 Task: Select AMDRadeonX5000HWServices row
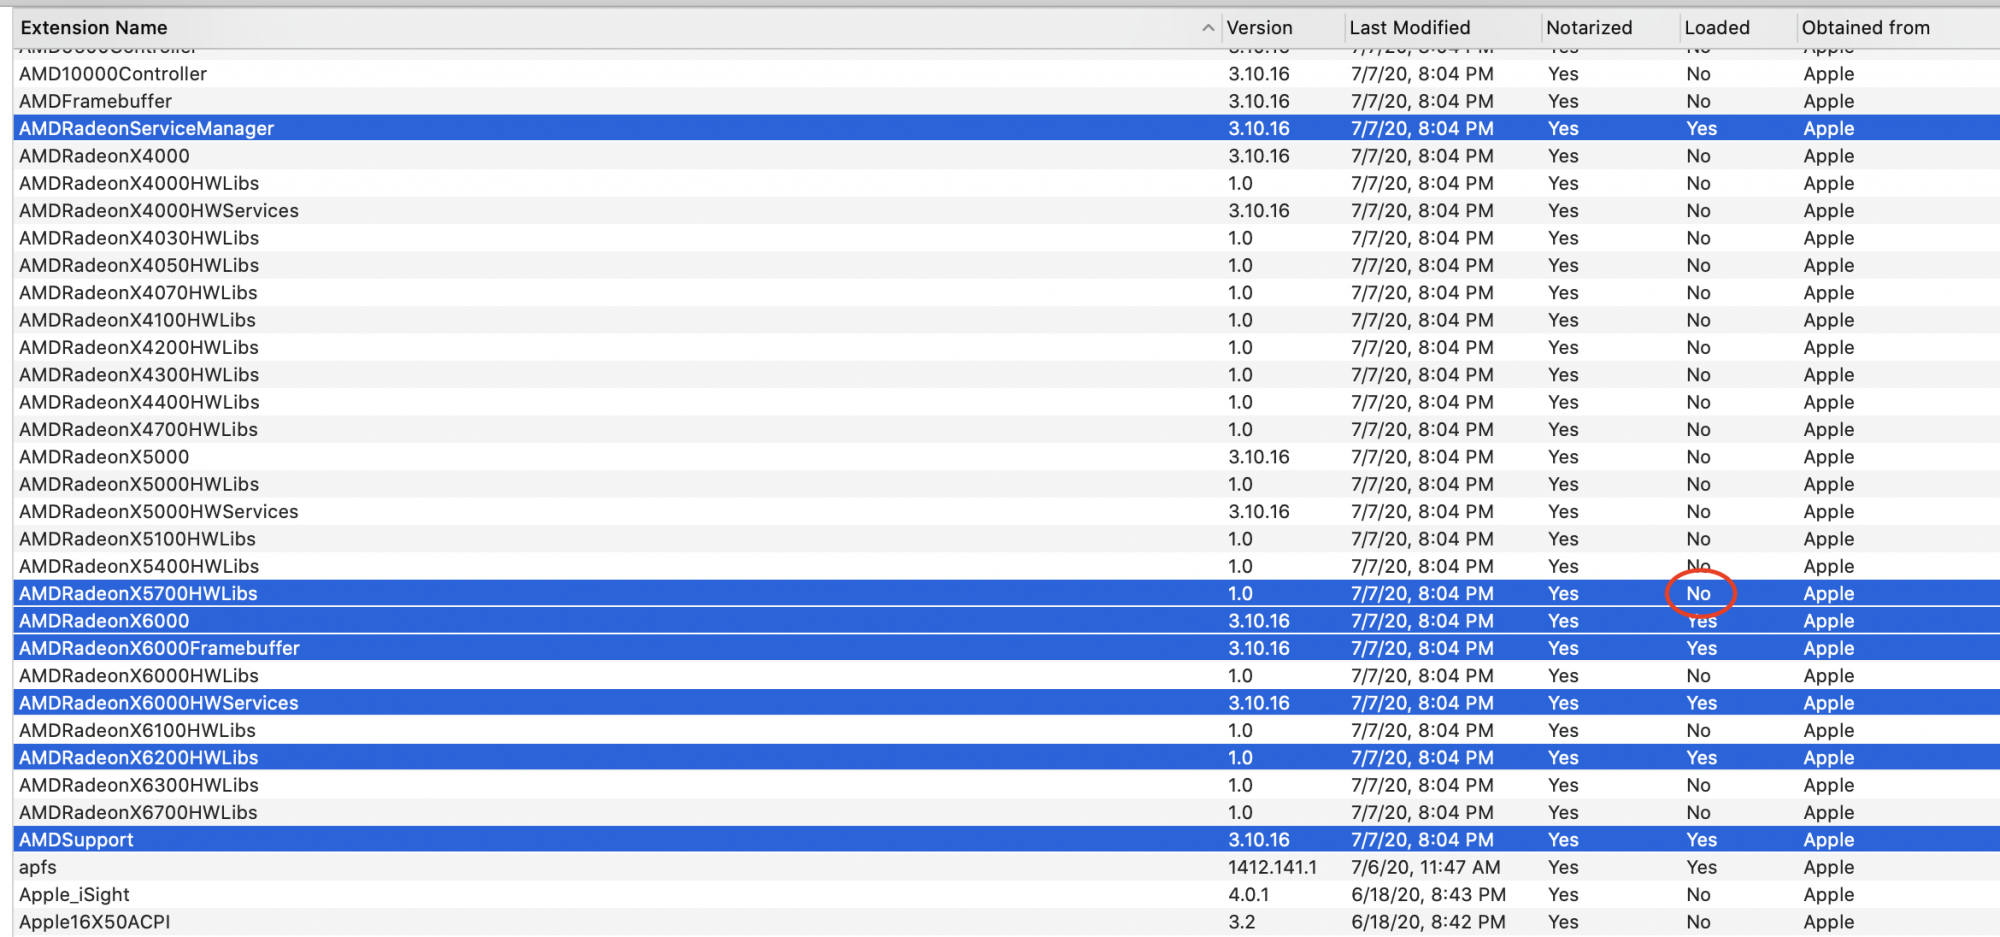pyautogui.click(x=1006, y=511)
